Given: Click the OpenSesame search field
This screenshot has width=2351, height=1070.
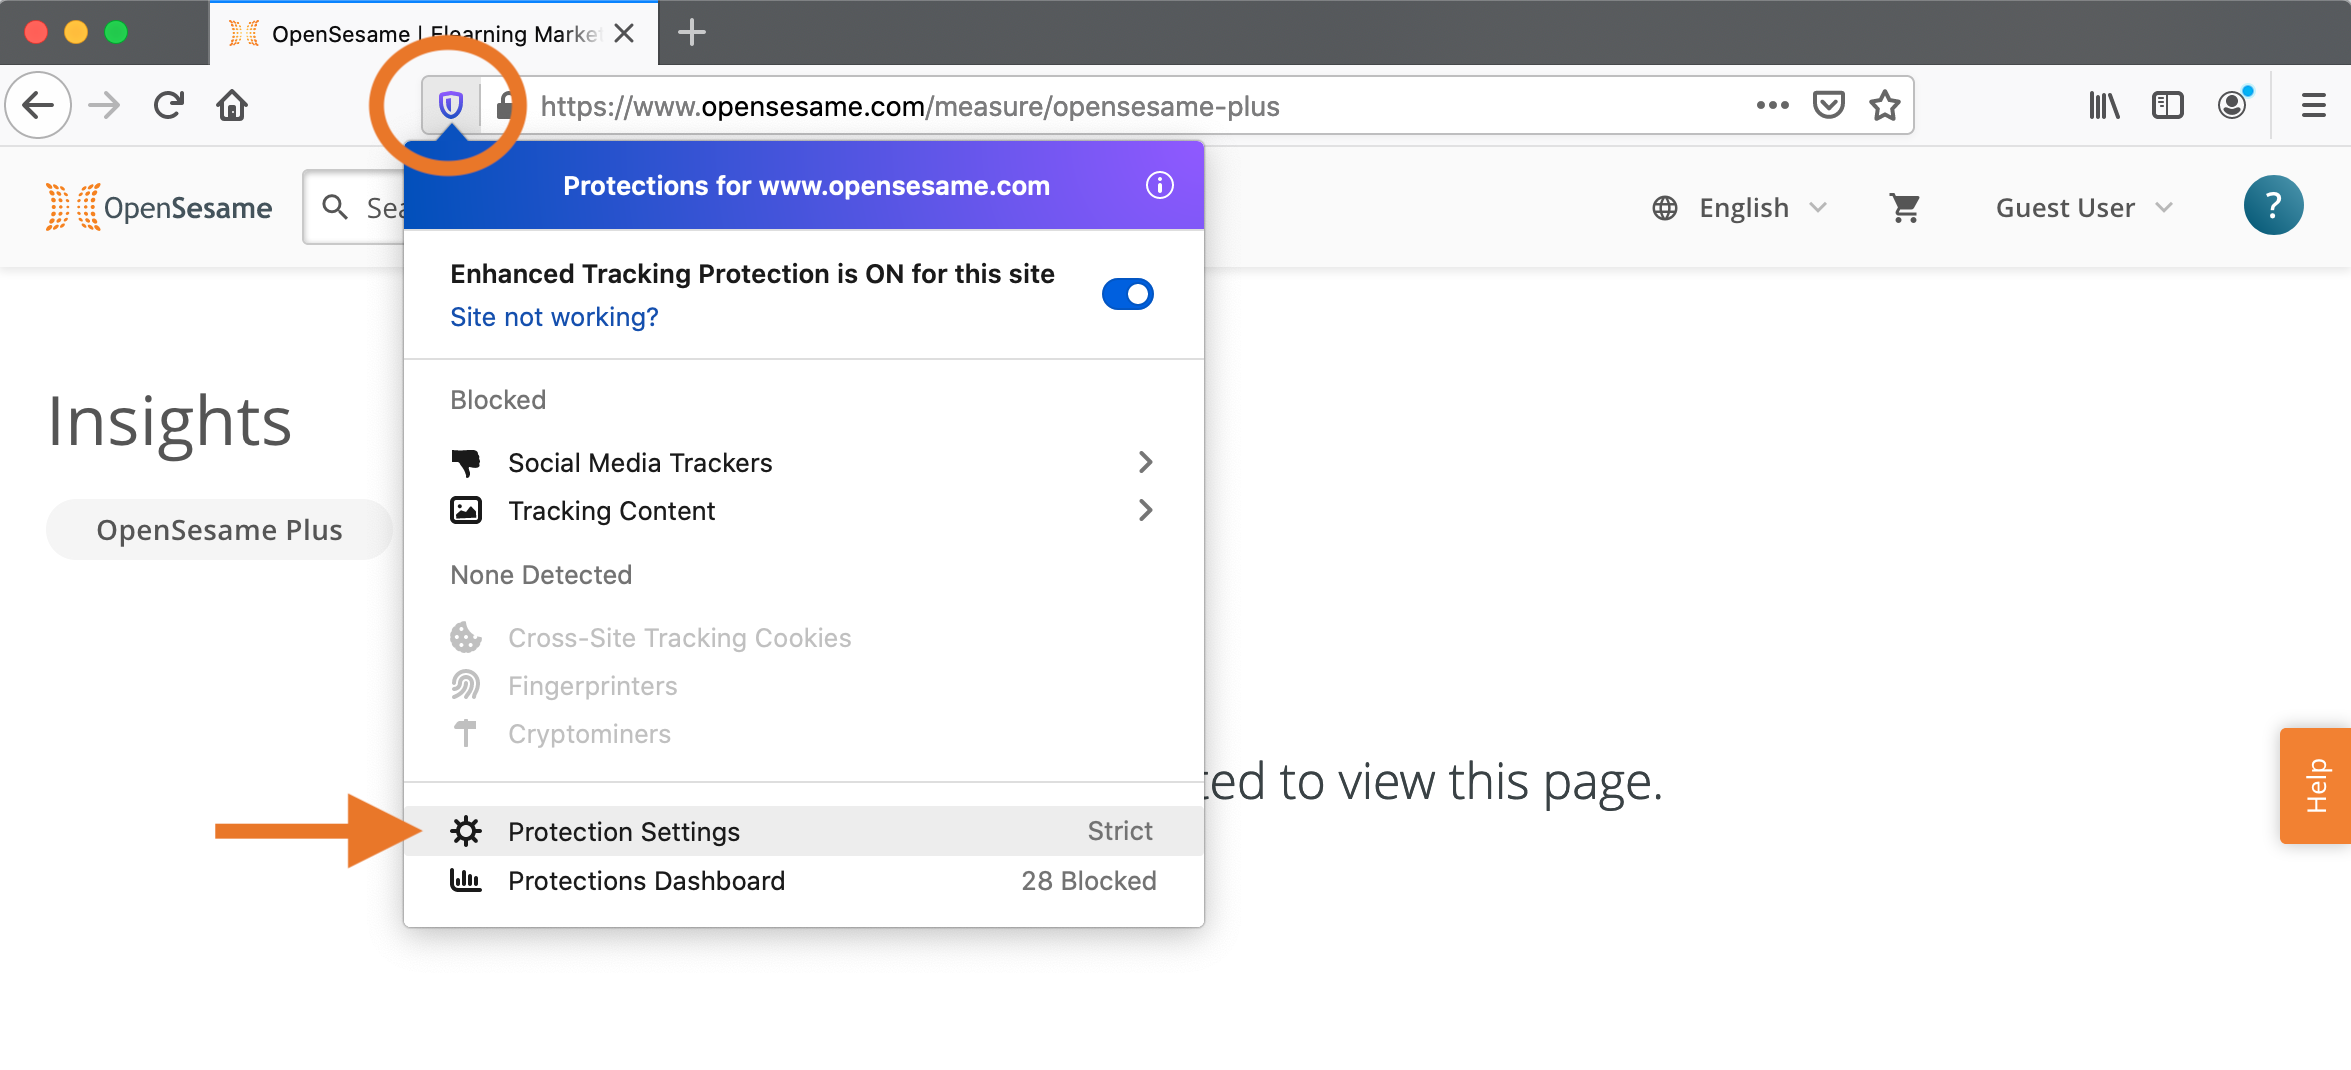Looking at the screenshot, I should (x=355, y=207).
